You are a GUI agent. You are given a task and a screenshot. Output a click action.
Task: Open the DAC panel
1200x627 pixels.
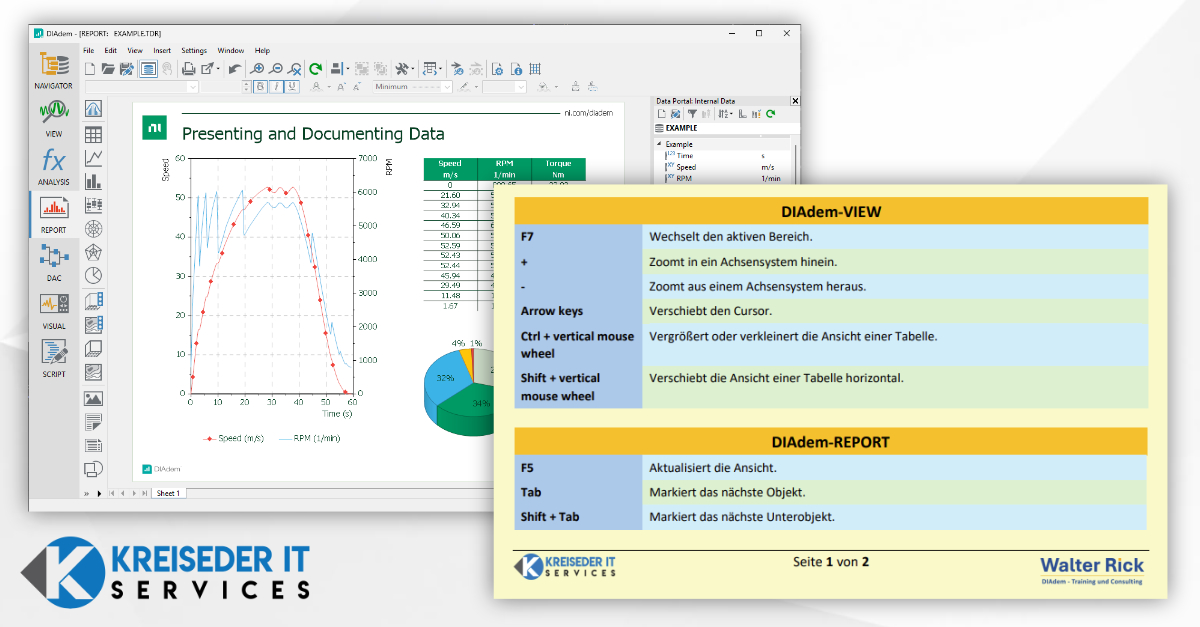coord(54,262)
